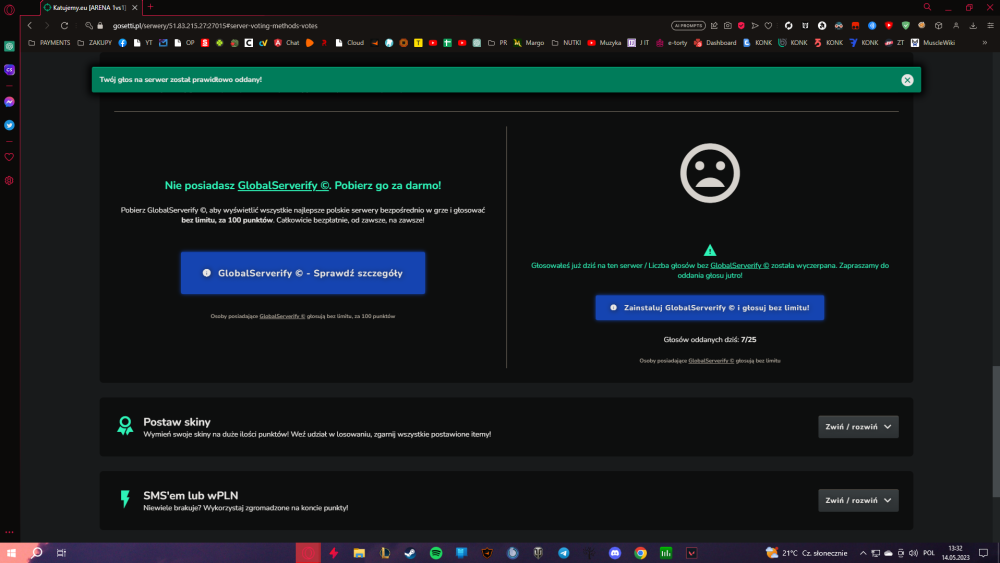Open ChatGPT in the Opera sidebar
The height and width of the screenshot is (563, 1000).
(9, 47)
